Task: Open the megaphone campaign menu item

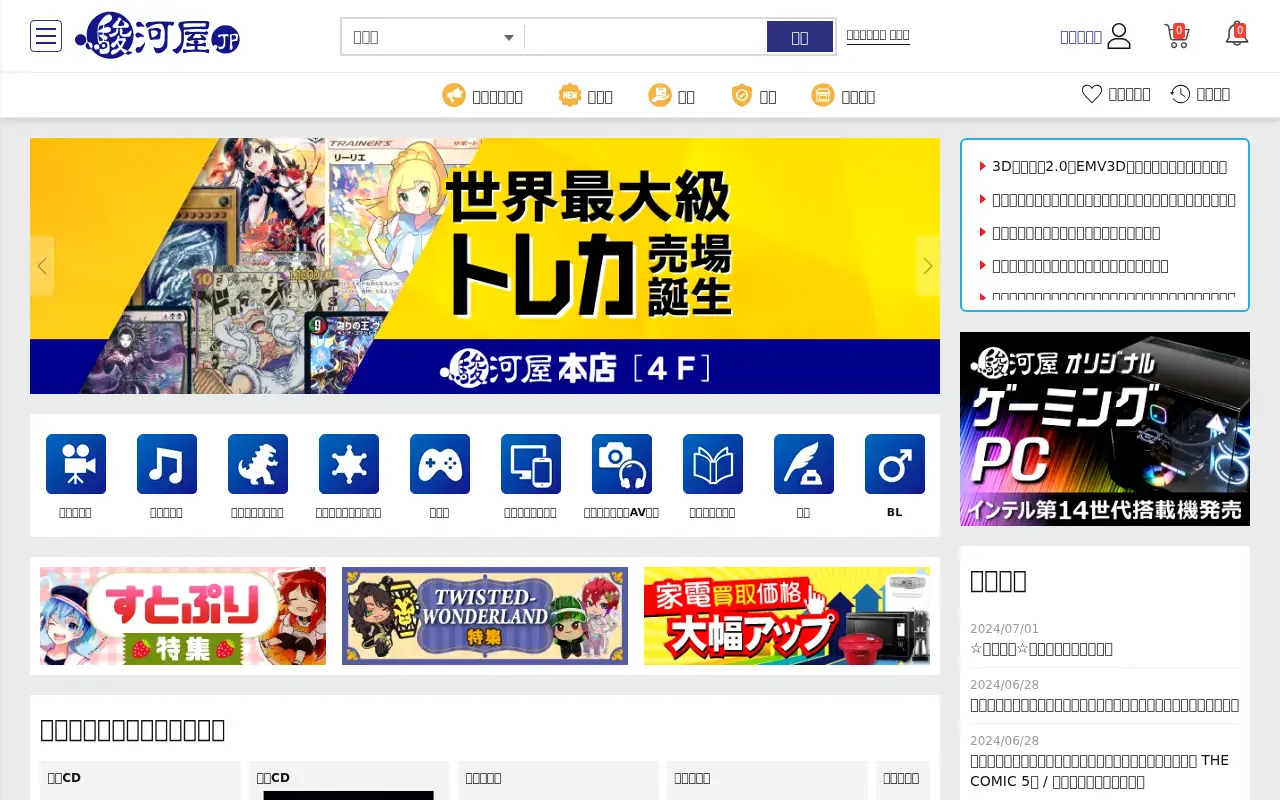Action: tap(482, 96)
